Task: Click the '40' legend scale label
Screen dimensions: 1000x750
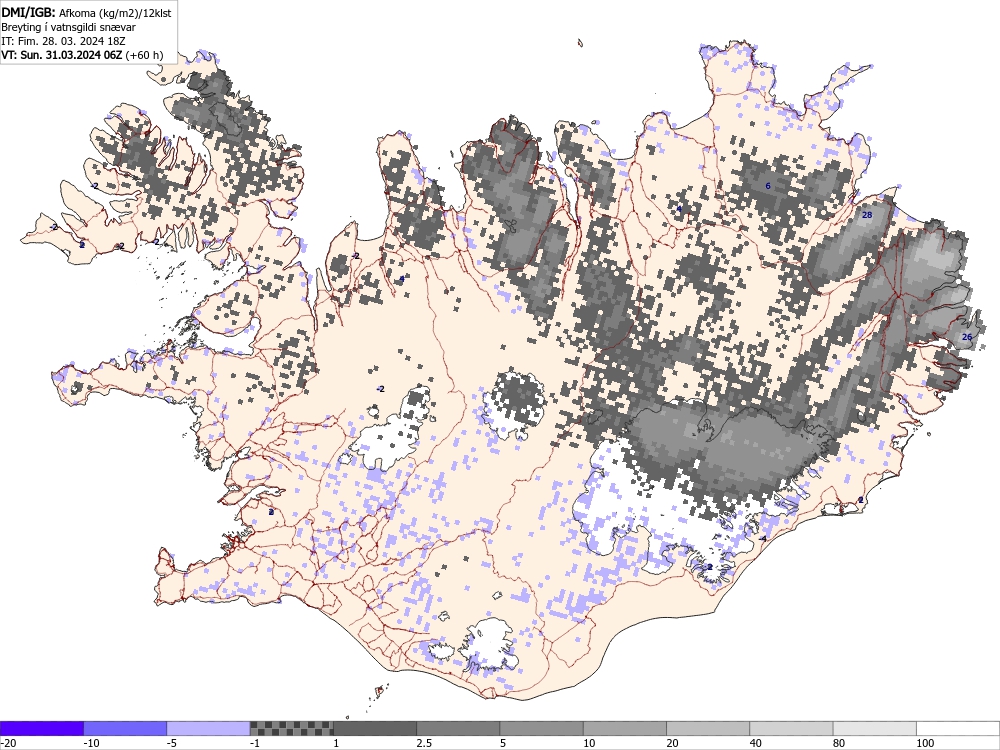Action: [x=756, y=743]
